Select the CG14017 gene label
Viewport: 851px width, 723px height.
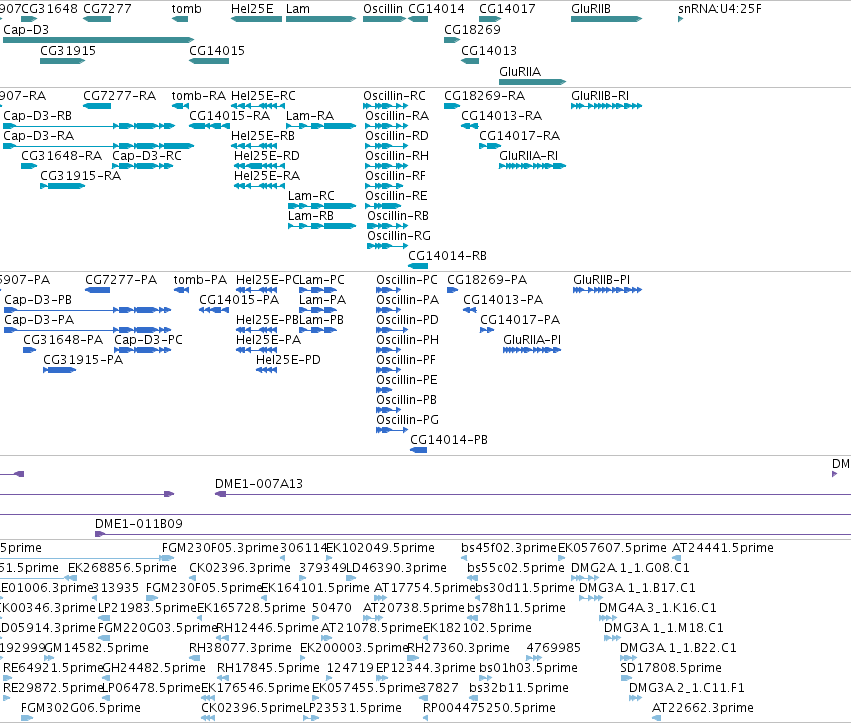click(x=507, y=9)
